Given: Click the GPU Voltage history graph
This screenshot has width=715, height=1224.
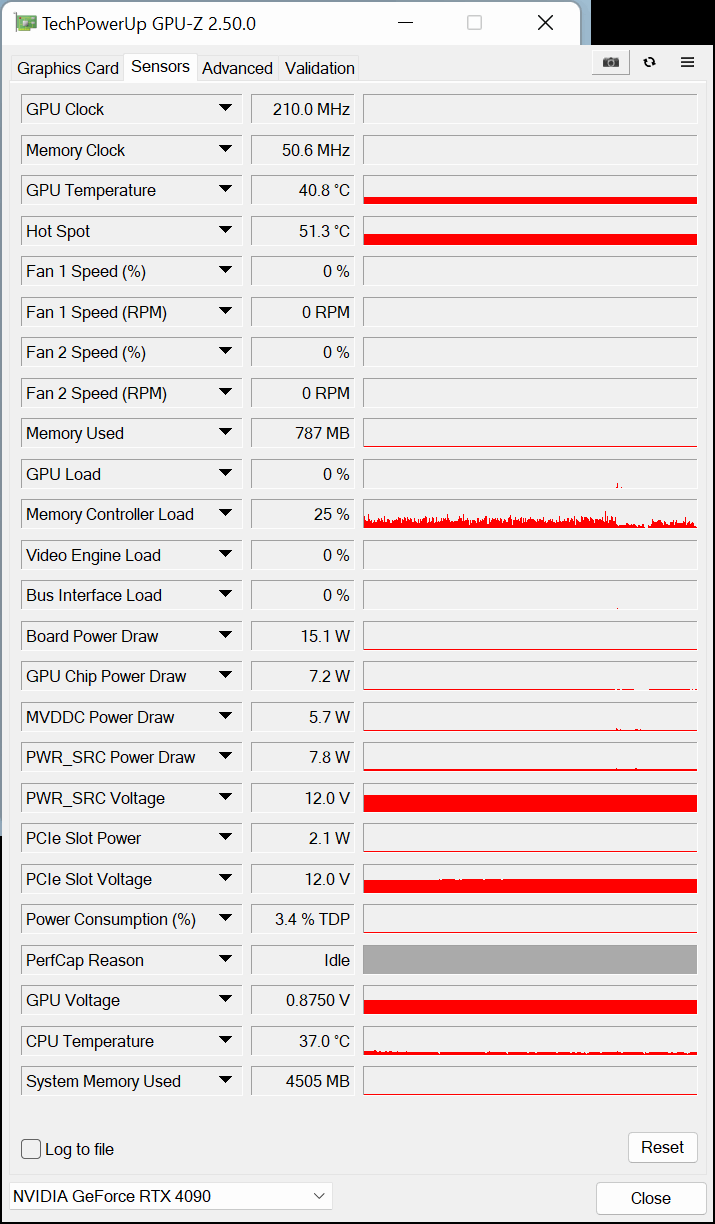Looking at the screenshot, I should (x=530, y=1000).
